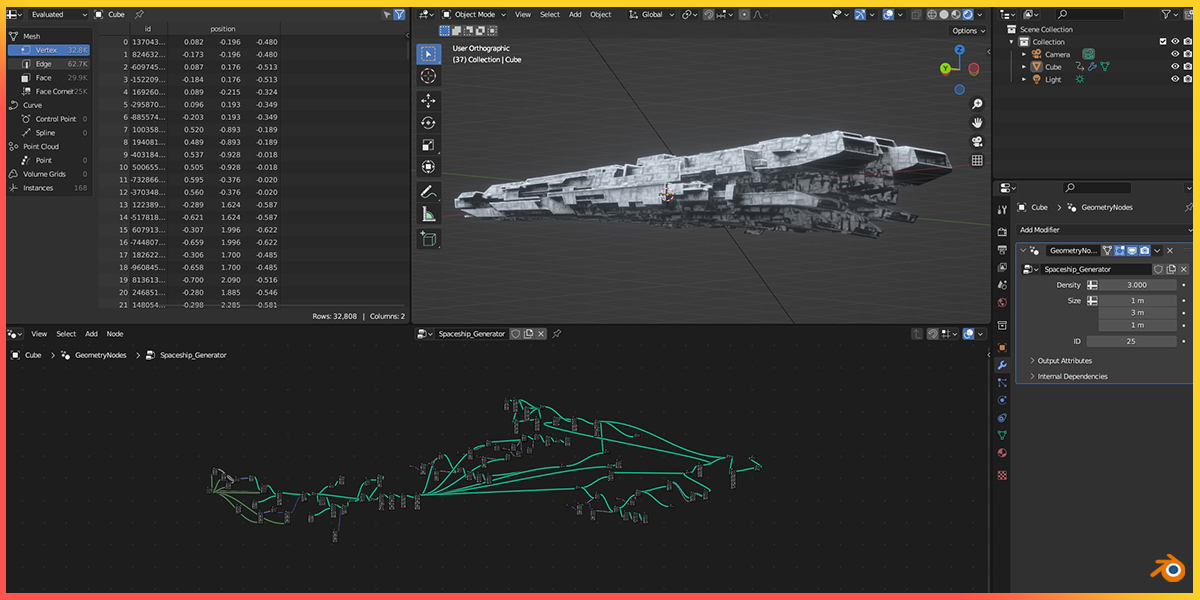Image resolution: width=1200 pixels, height=600 pixels.
Task: Open the Node menu in the node editor
Action: point(114,333)
